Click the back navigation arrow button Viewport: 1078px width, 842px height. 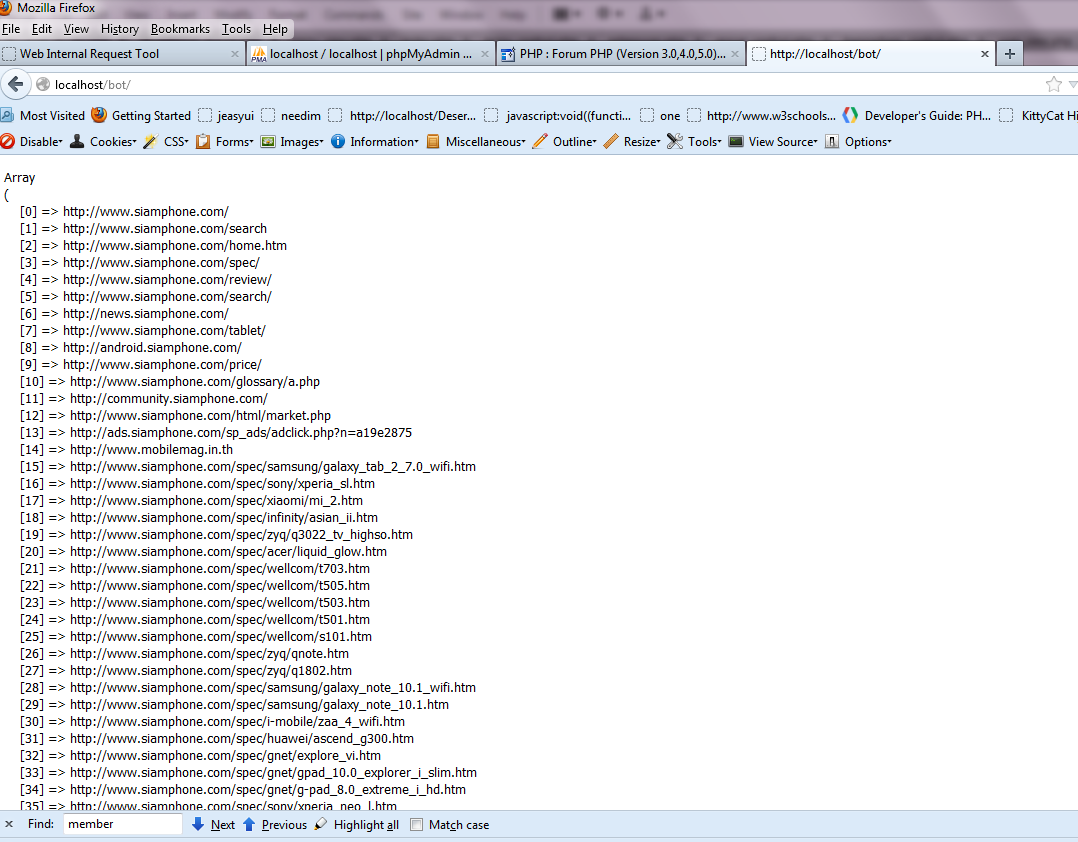[x=15, y=85]
